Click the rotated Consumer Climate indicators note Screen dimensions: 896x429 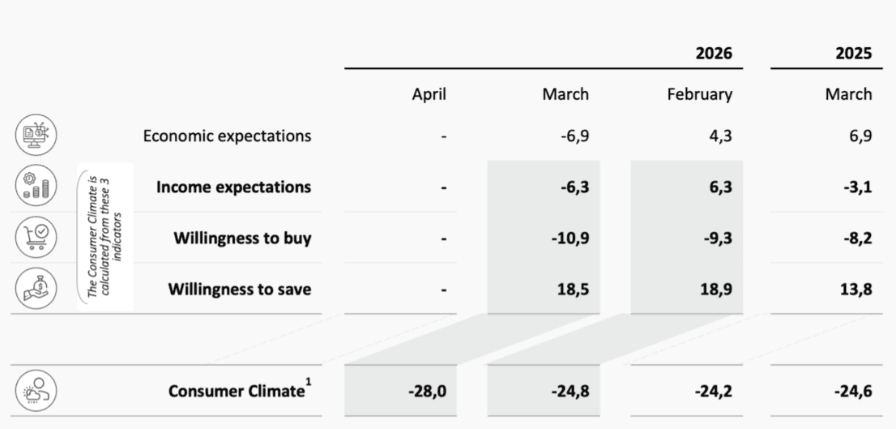104,238
